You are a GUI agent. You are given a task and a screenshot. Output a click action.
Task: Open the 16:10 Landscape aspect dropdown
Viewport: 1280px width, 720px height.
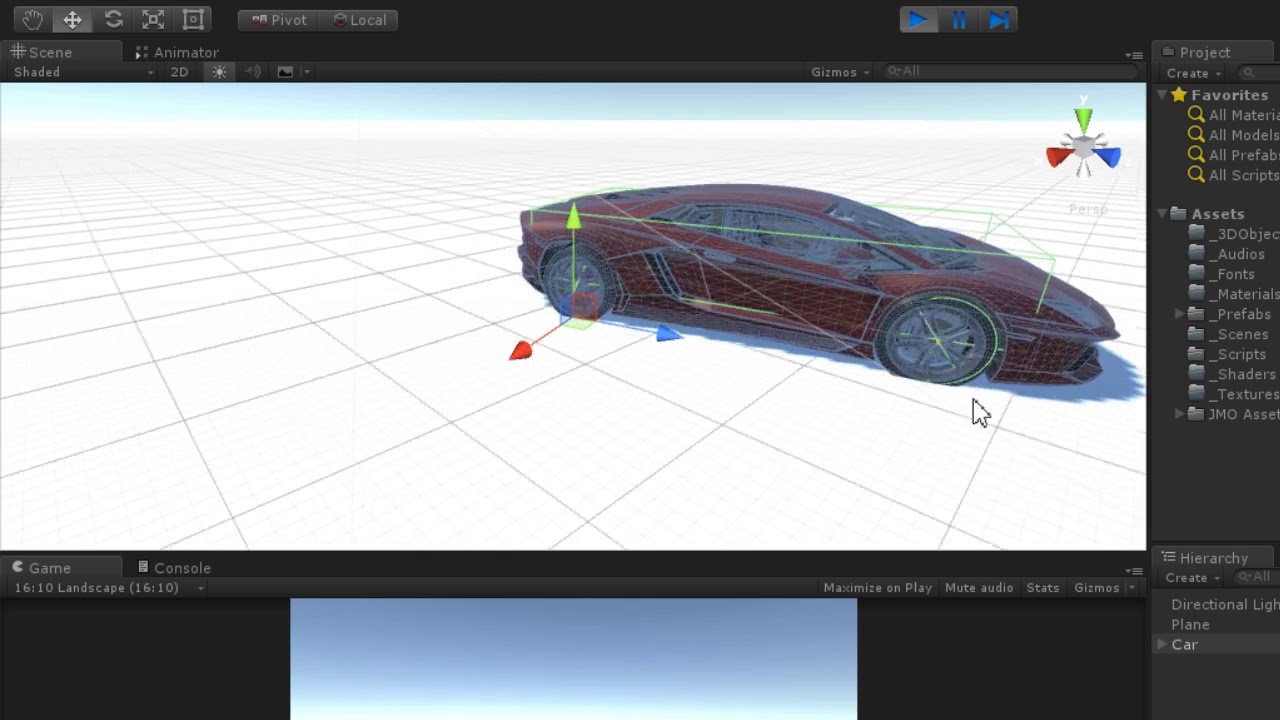click(108, 588)
